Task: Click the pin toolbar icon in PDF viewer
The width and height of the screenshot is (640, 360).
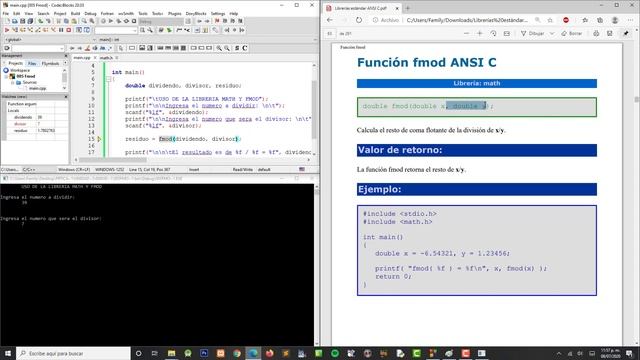Action: tap(626, 33)
